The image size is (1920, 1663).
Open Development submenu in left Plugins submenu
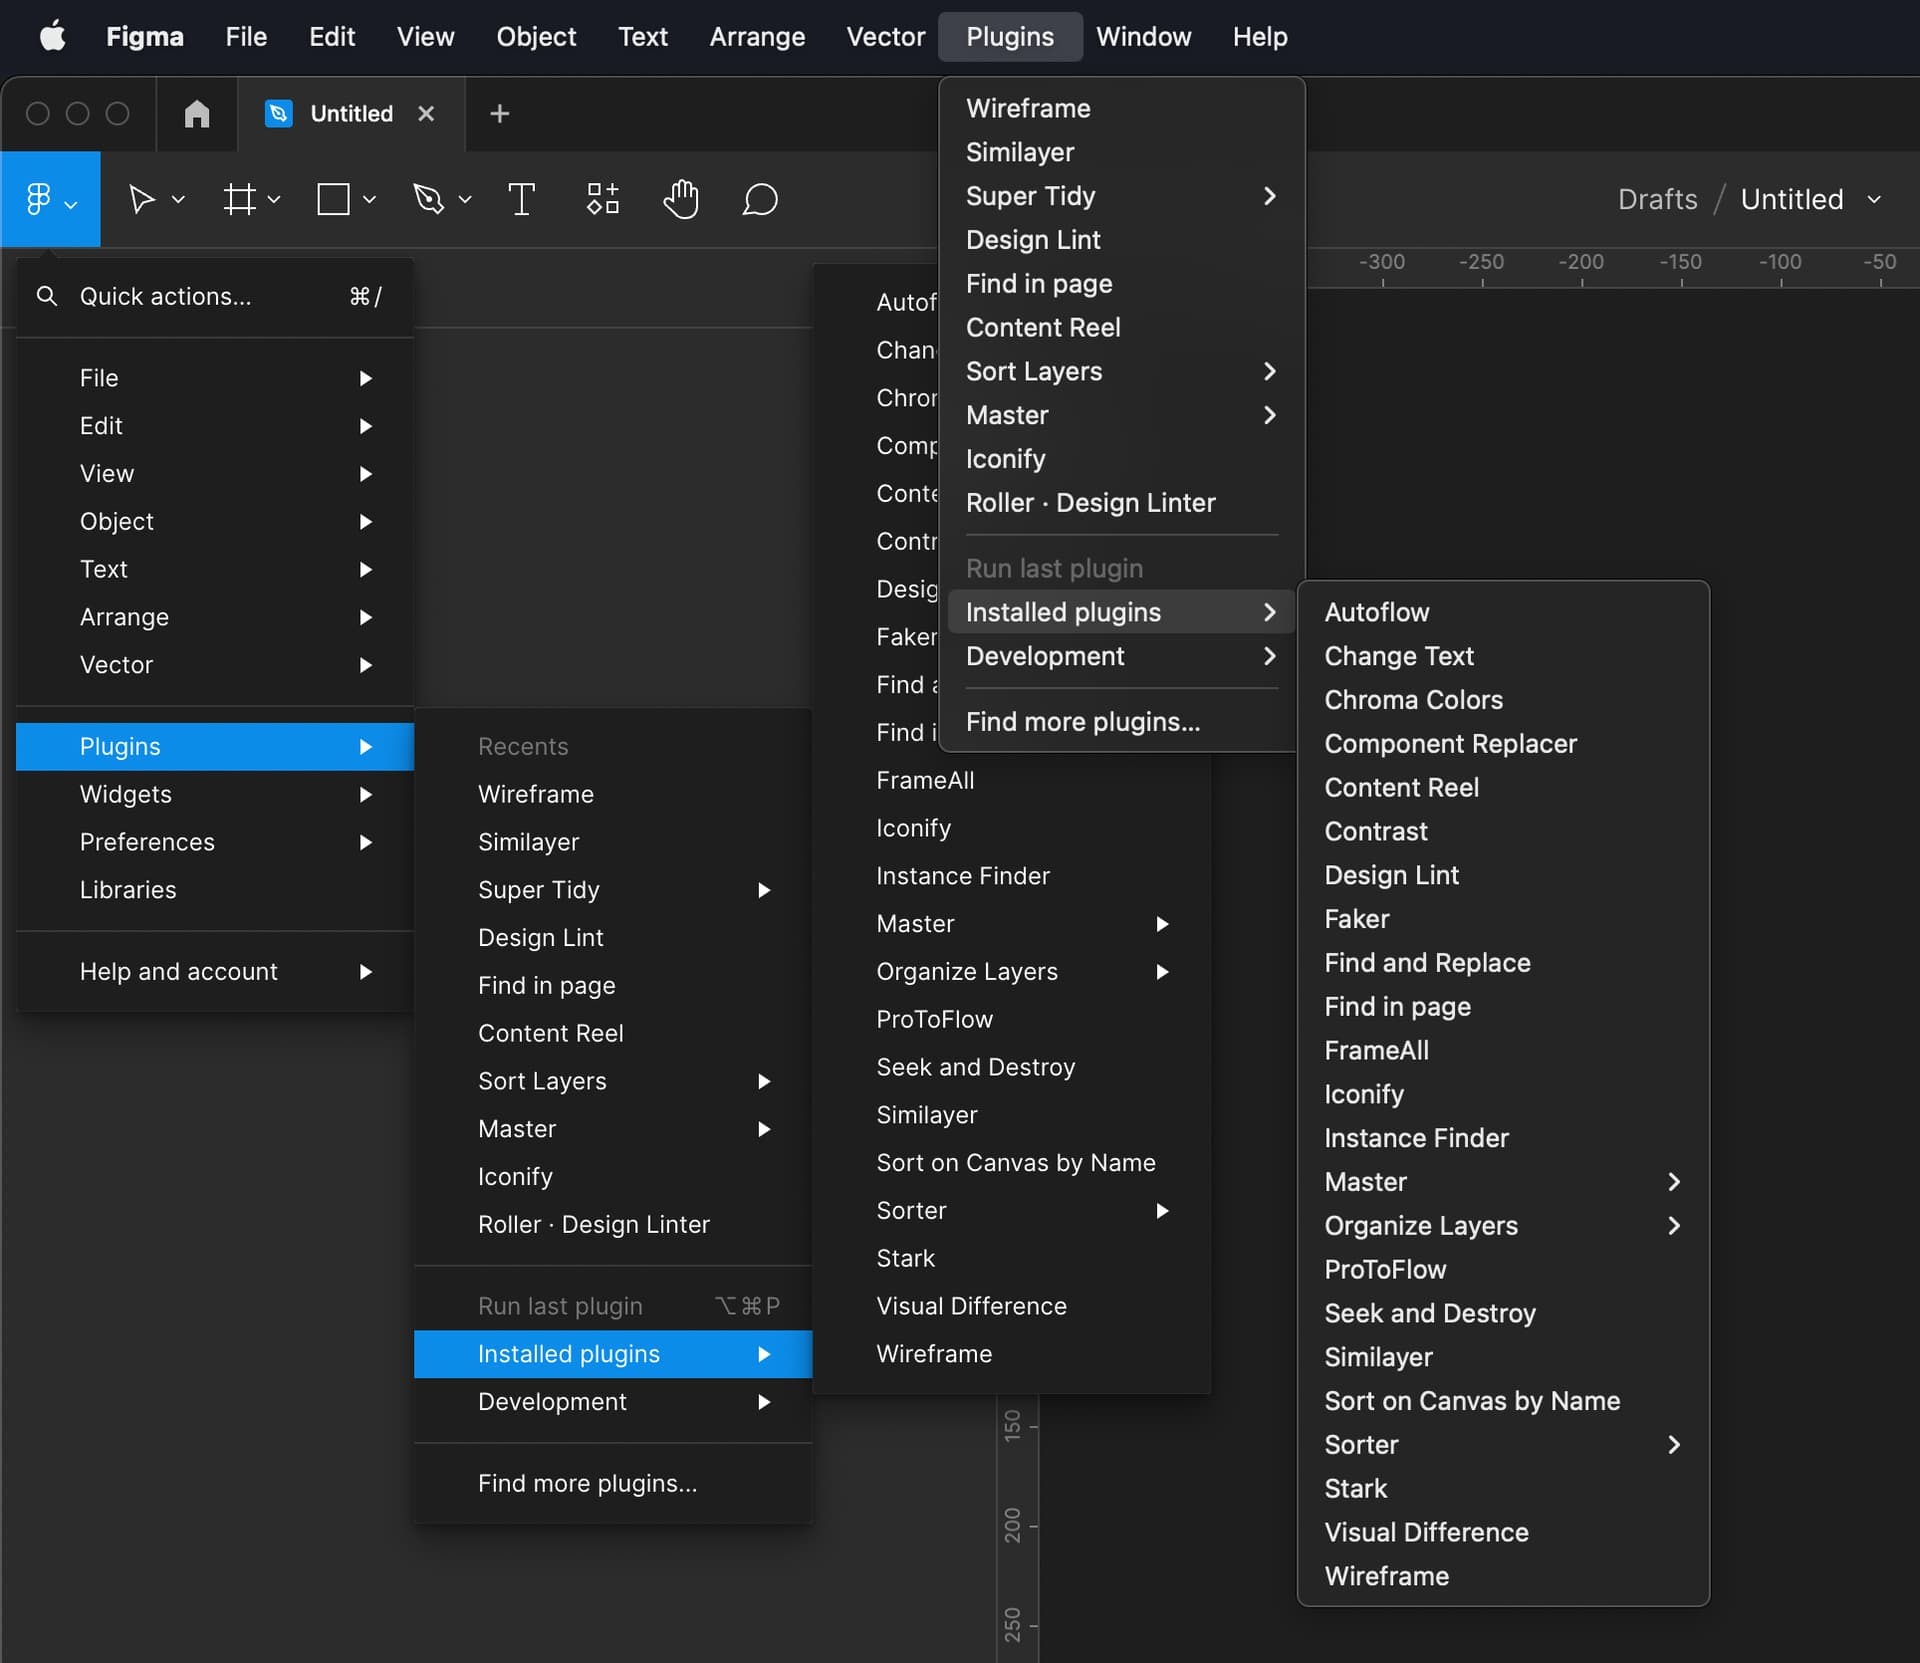(x=613, y=1402)
